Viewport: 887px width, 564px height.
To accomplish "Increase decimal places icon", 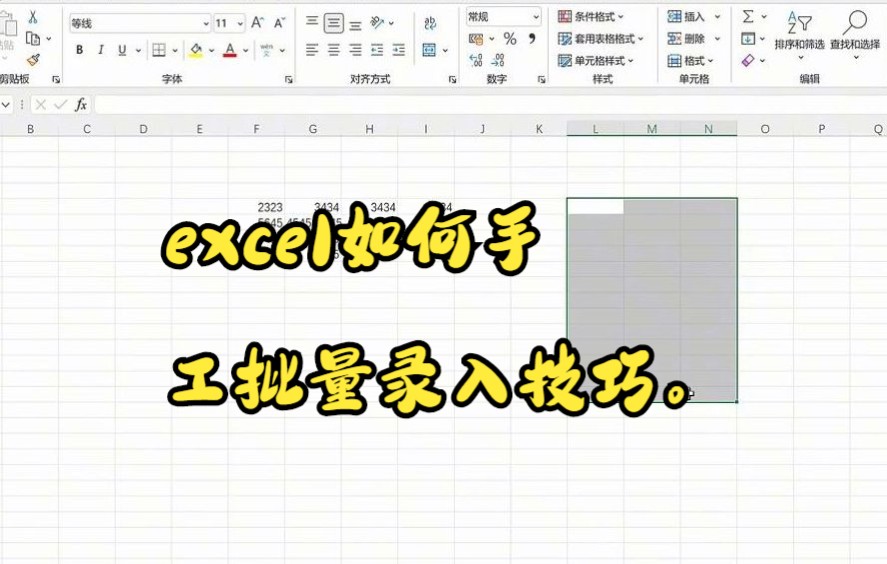I will (476, 59).
